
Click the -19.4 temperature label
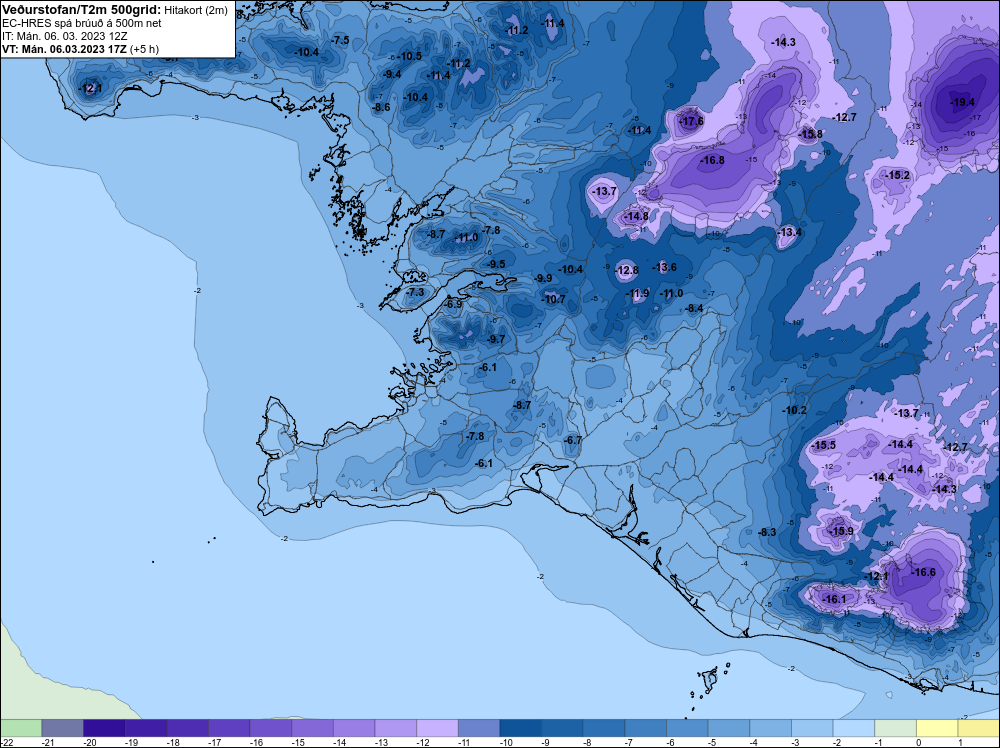962,102
